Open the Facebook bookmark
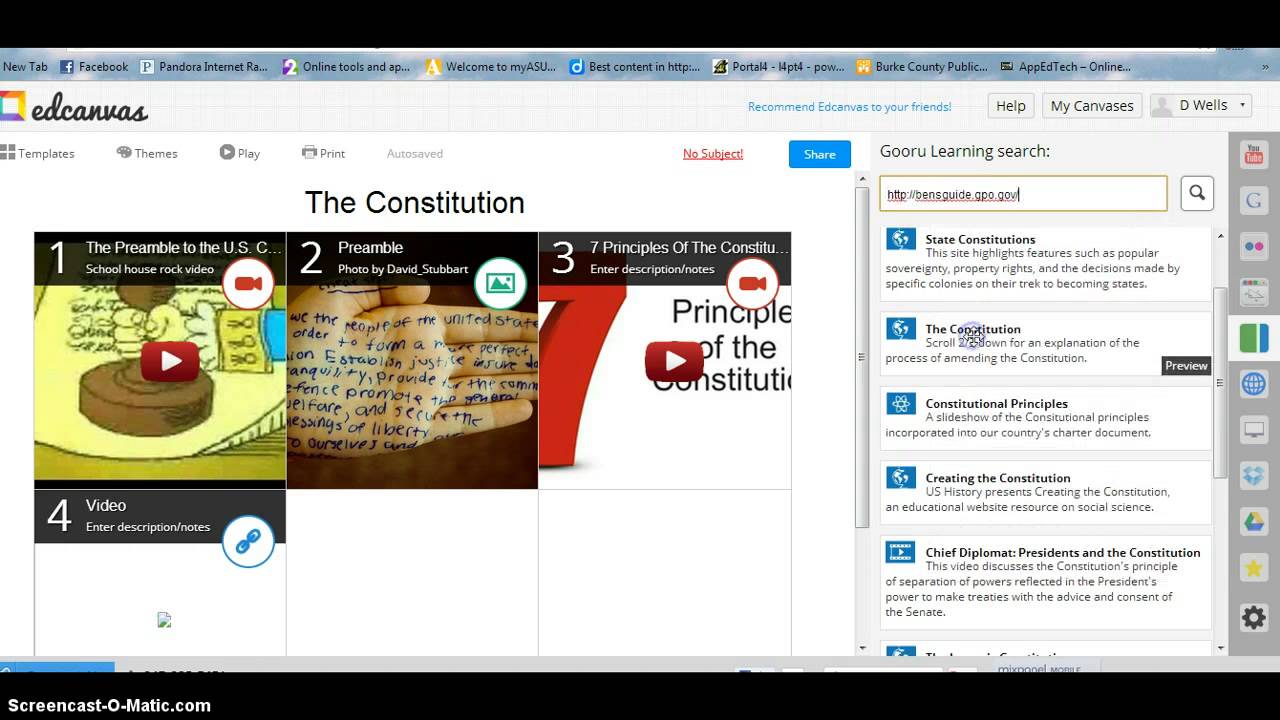This screenshot has width=1280, height=720. 95,67
